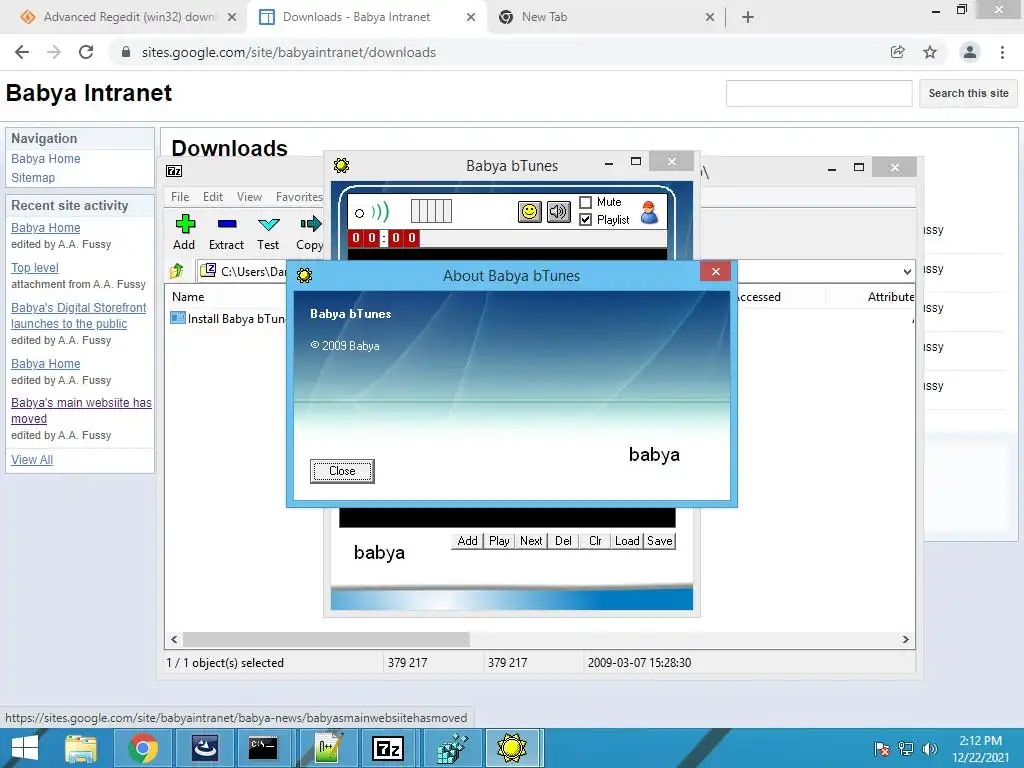Reload the page with refresh icon
1024x768 pixels.
[86, 52]
